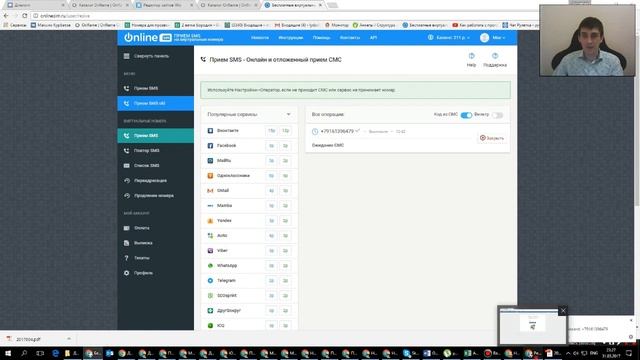Click the phone number +79163396479
Screen dimensions: 640x360
pyautogui.click(x=337, y=131)
